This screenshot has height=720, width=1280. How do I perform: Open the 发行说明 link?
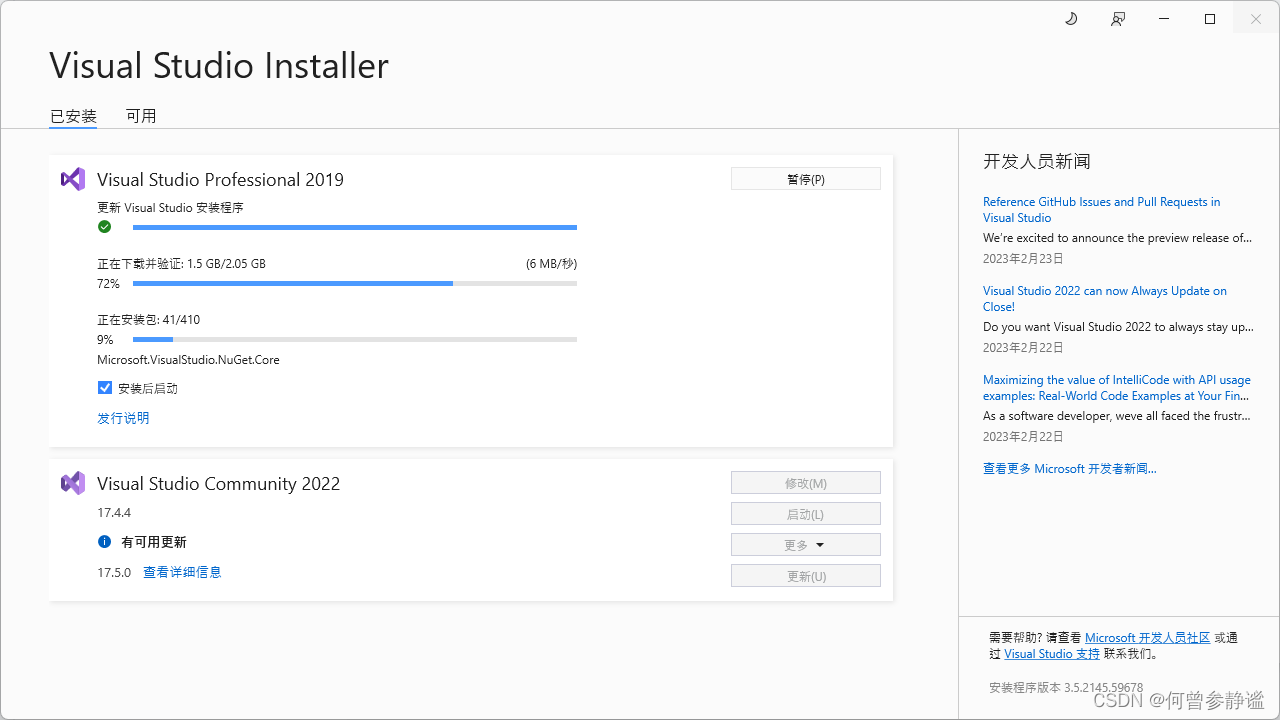click(x=123, y=418)
